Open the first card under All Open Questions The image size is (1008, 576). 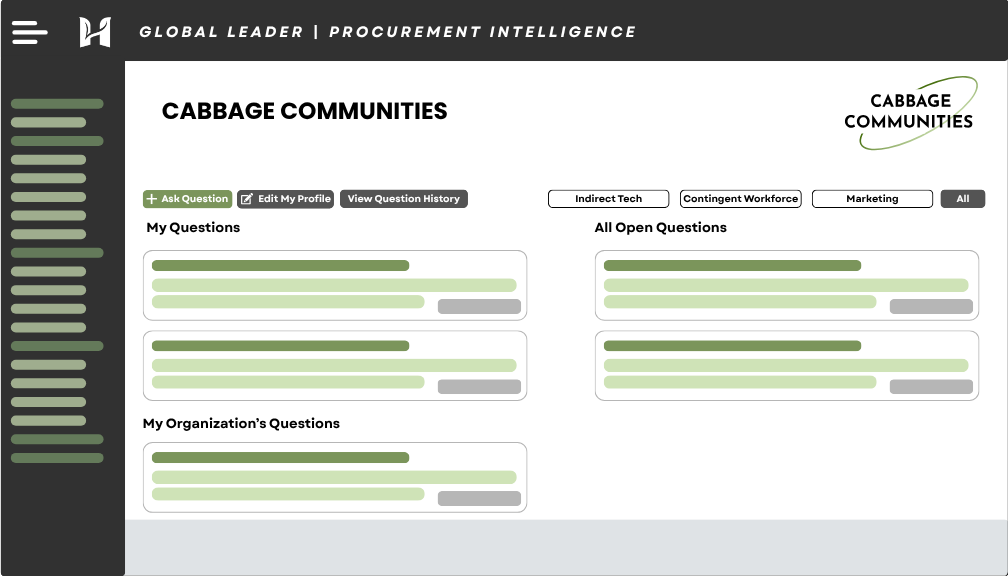tap(786, 285)
